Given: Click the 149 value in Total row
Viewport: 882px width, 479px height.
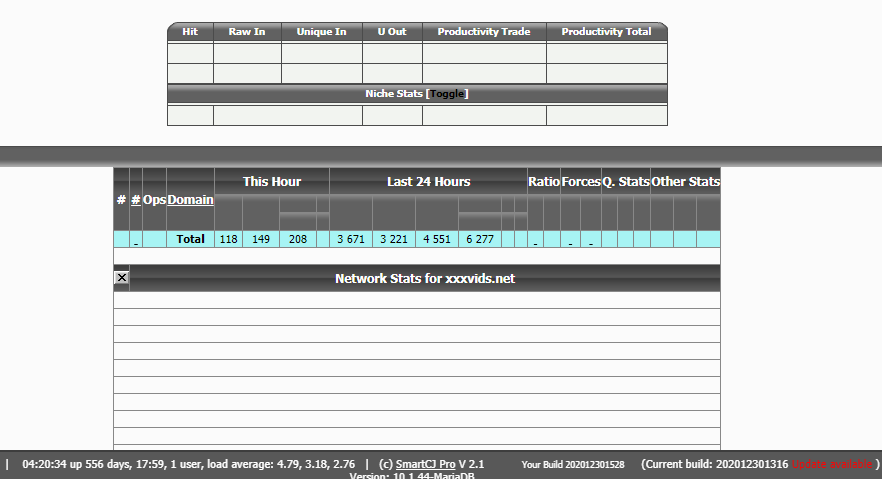Looking at the screenshot, I should [261, 239].
